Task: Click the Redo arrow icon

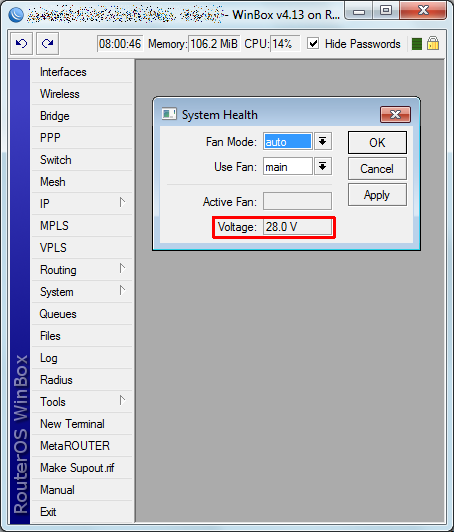Action: click(x=48, y=43)
